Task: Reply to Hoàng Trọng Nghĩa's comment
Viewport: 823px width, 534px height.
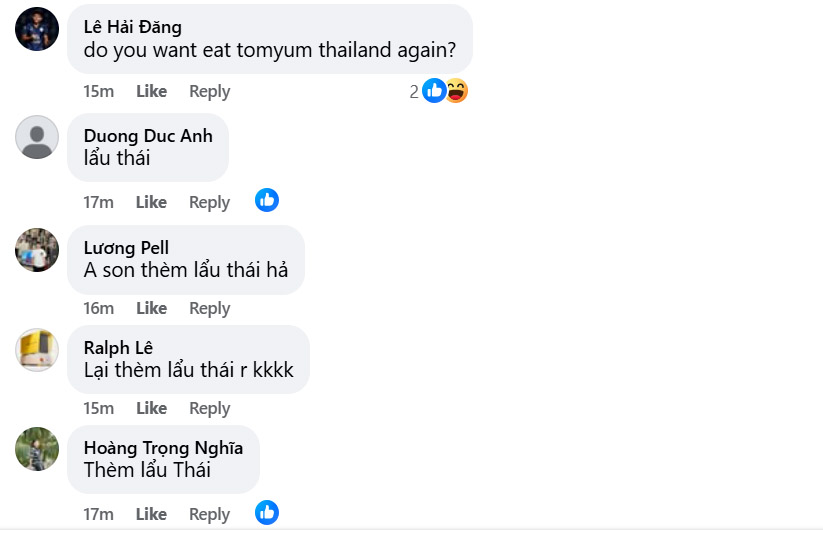Action: tap(210, 514)
